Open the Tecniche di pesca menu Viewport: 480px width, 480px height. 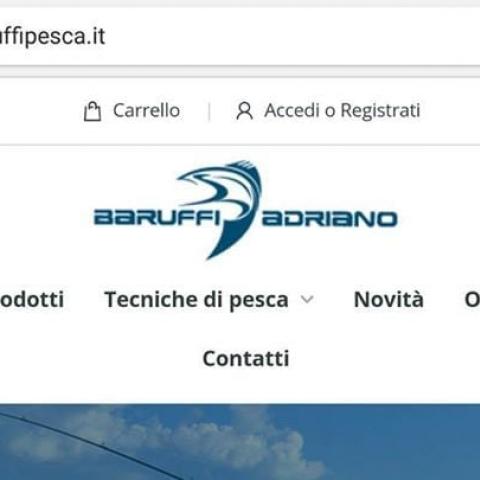tap(196, 300)
